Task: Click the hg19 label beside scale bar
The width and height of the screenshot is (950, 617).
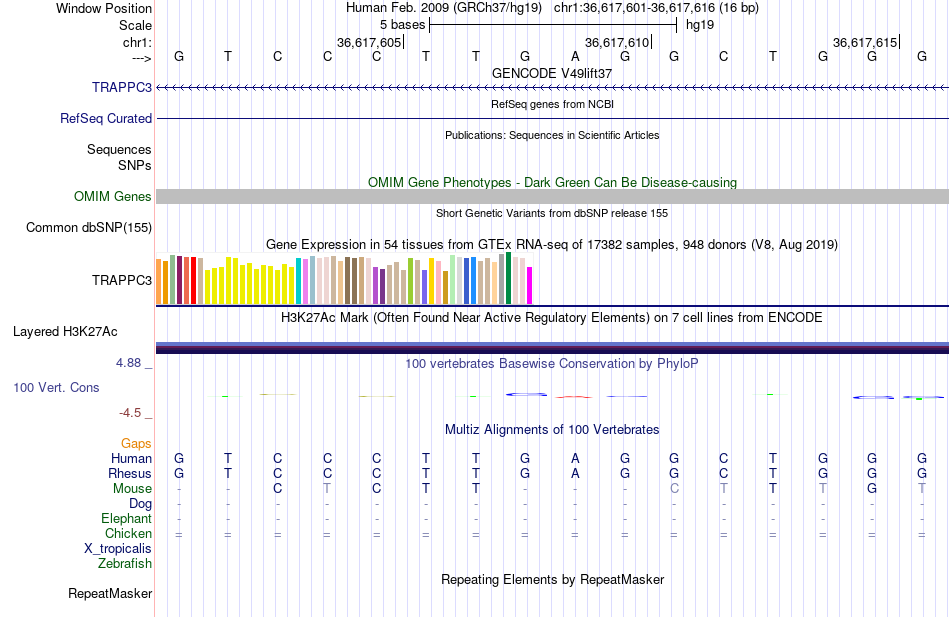Action: pos(700,25)
